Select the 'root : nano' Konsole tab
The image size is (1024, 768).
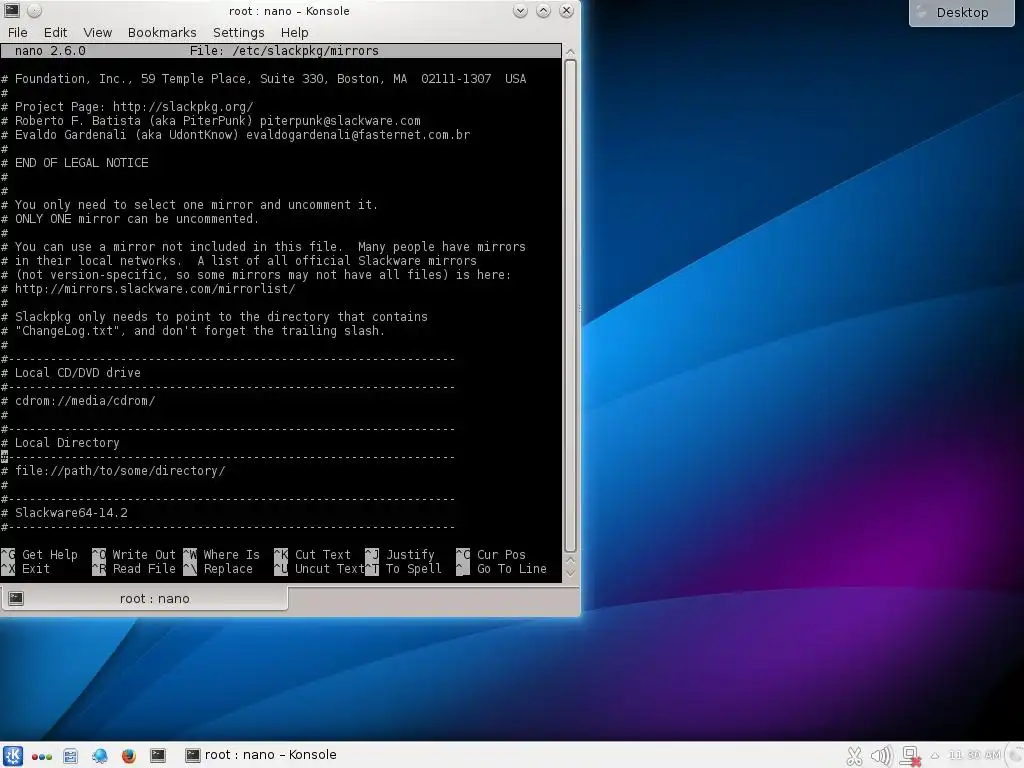pyautogui.click(x=144, y=598)
